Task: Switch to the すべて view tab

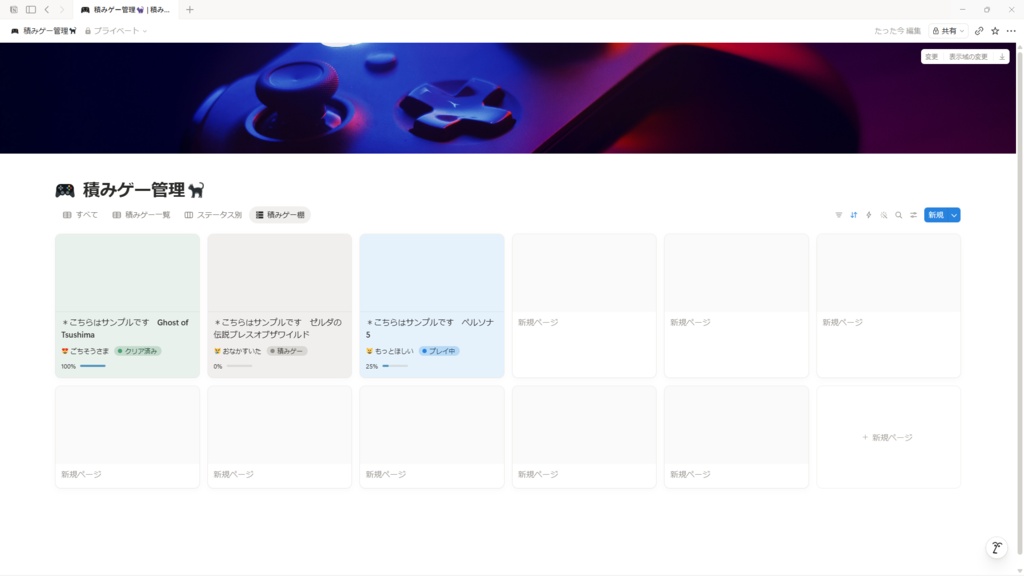Action: point(80,215)
